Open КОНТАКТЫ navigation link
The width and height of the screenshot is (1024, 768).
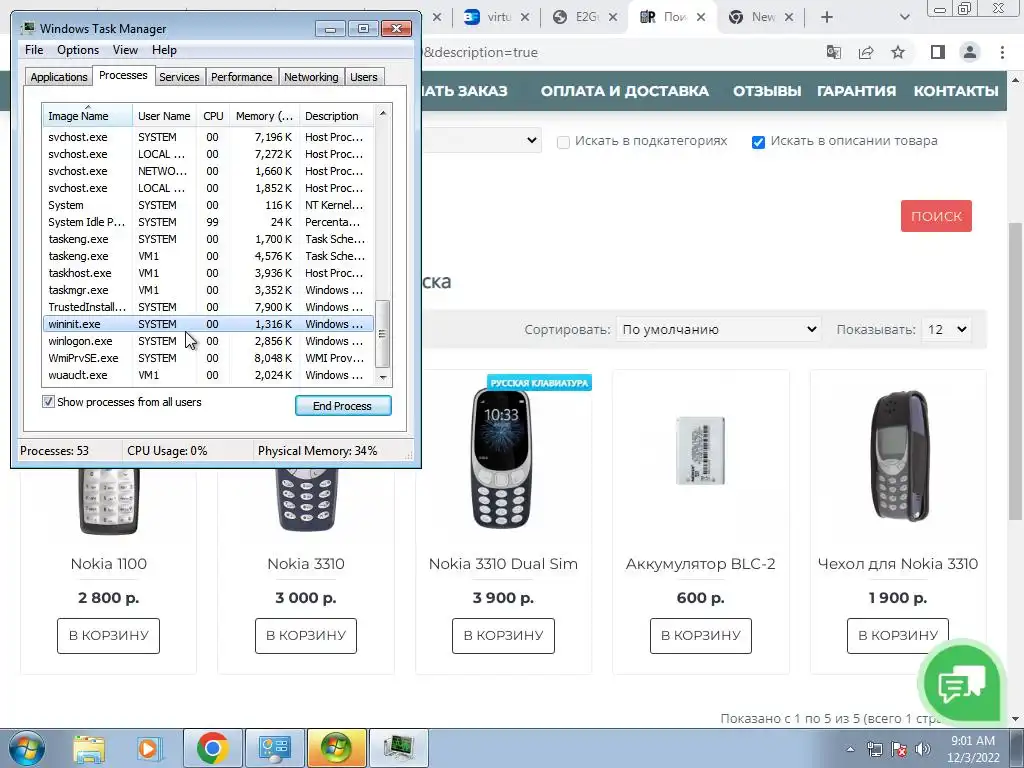(955, 91)
